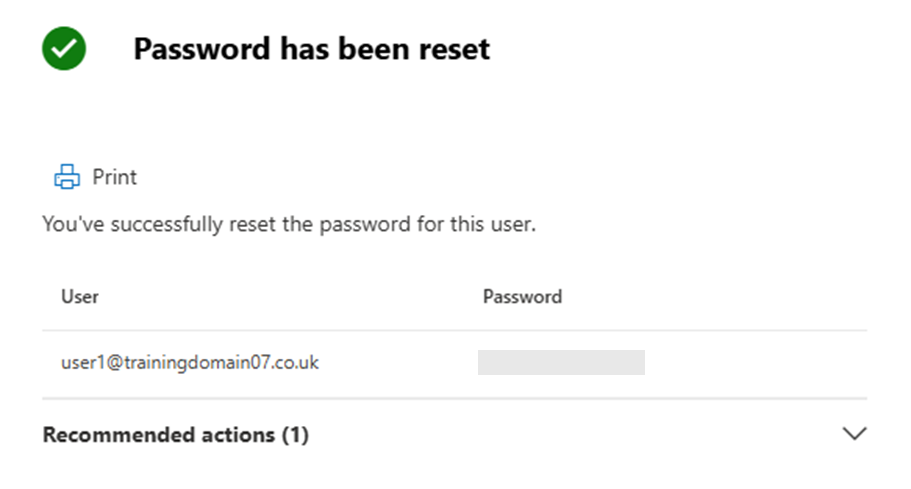This screenshot has width=911, height=489.
Task: Open the Recommended actions (1) heading
Action: point(175,434)
